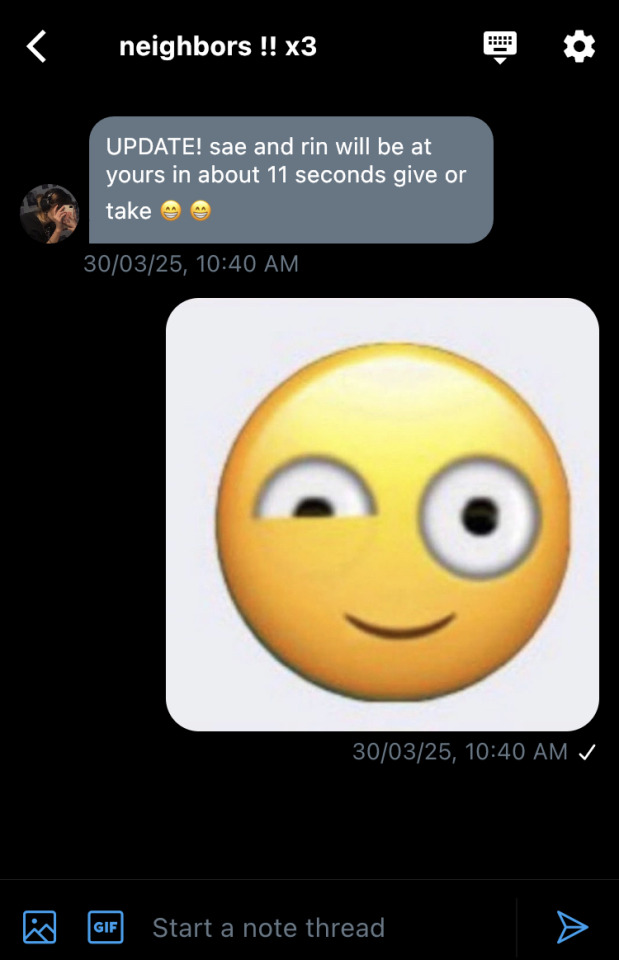Click the half-closed eye of the emoji picture

pyautogui.click(x=317, y=505)
